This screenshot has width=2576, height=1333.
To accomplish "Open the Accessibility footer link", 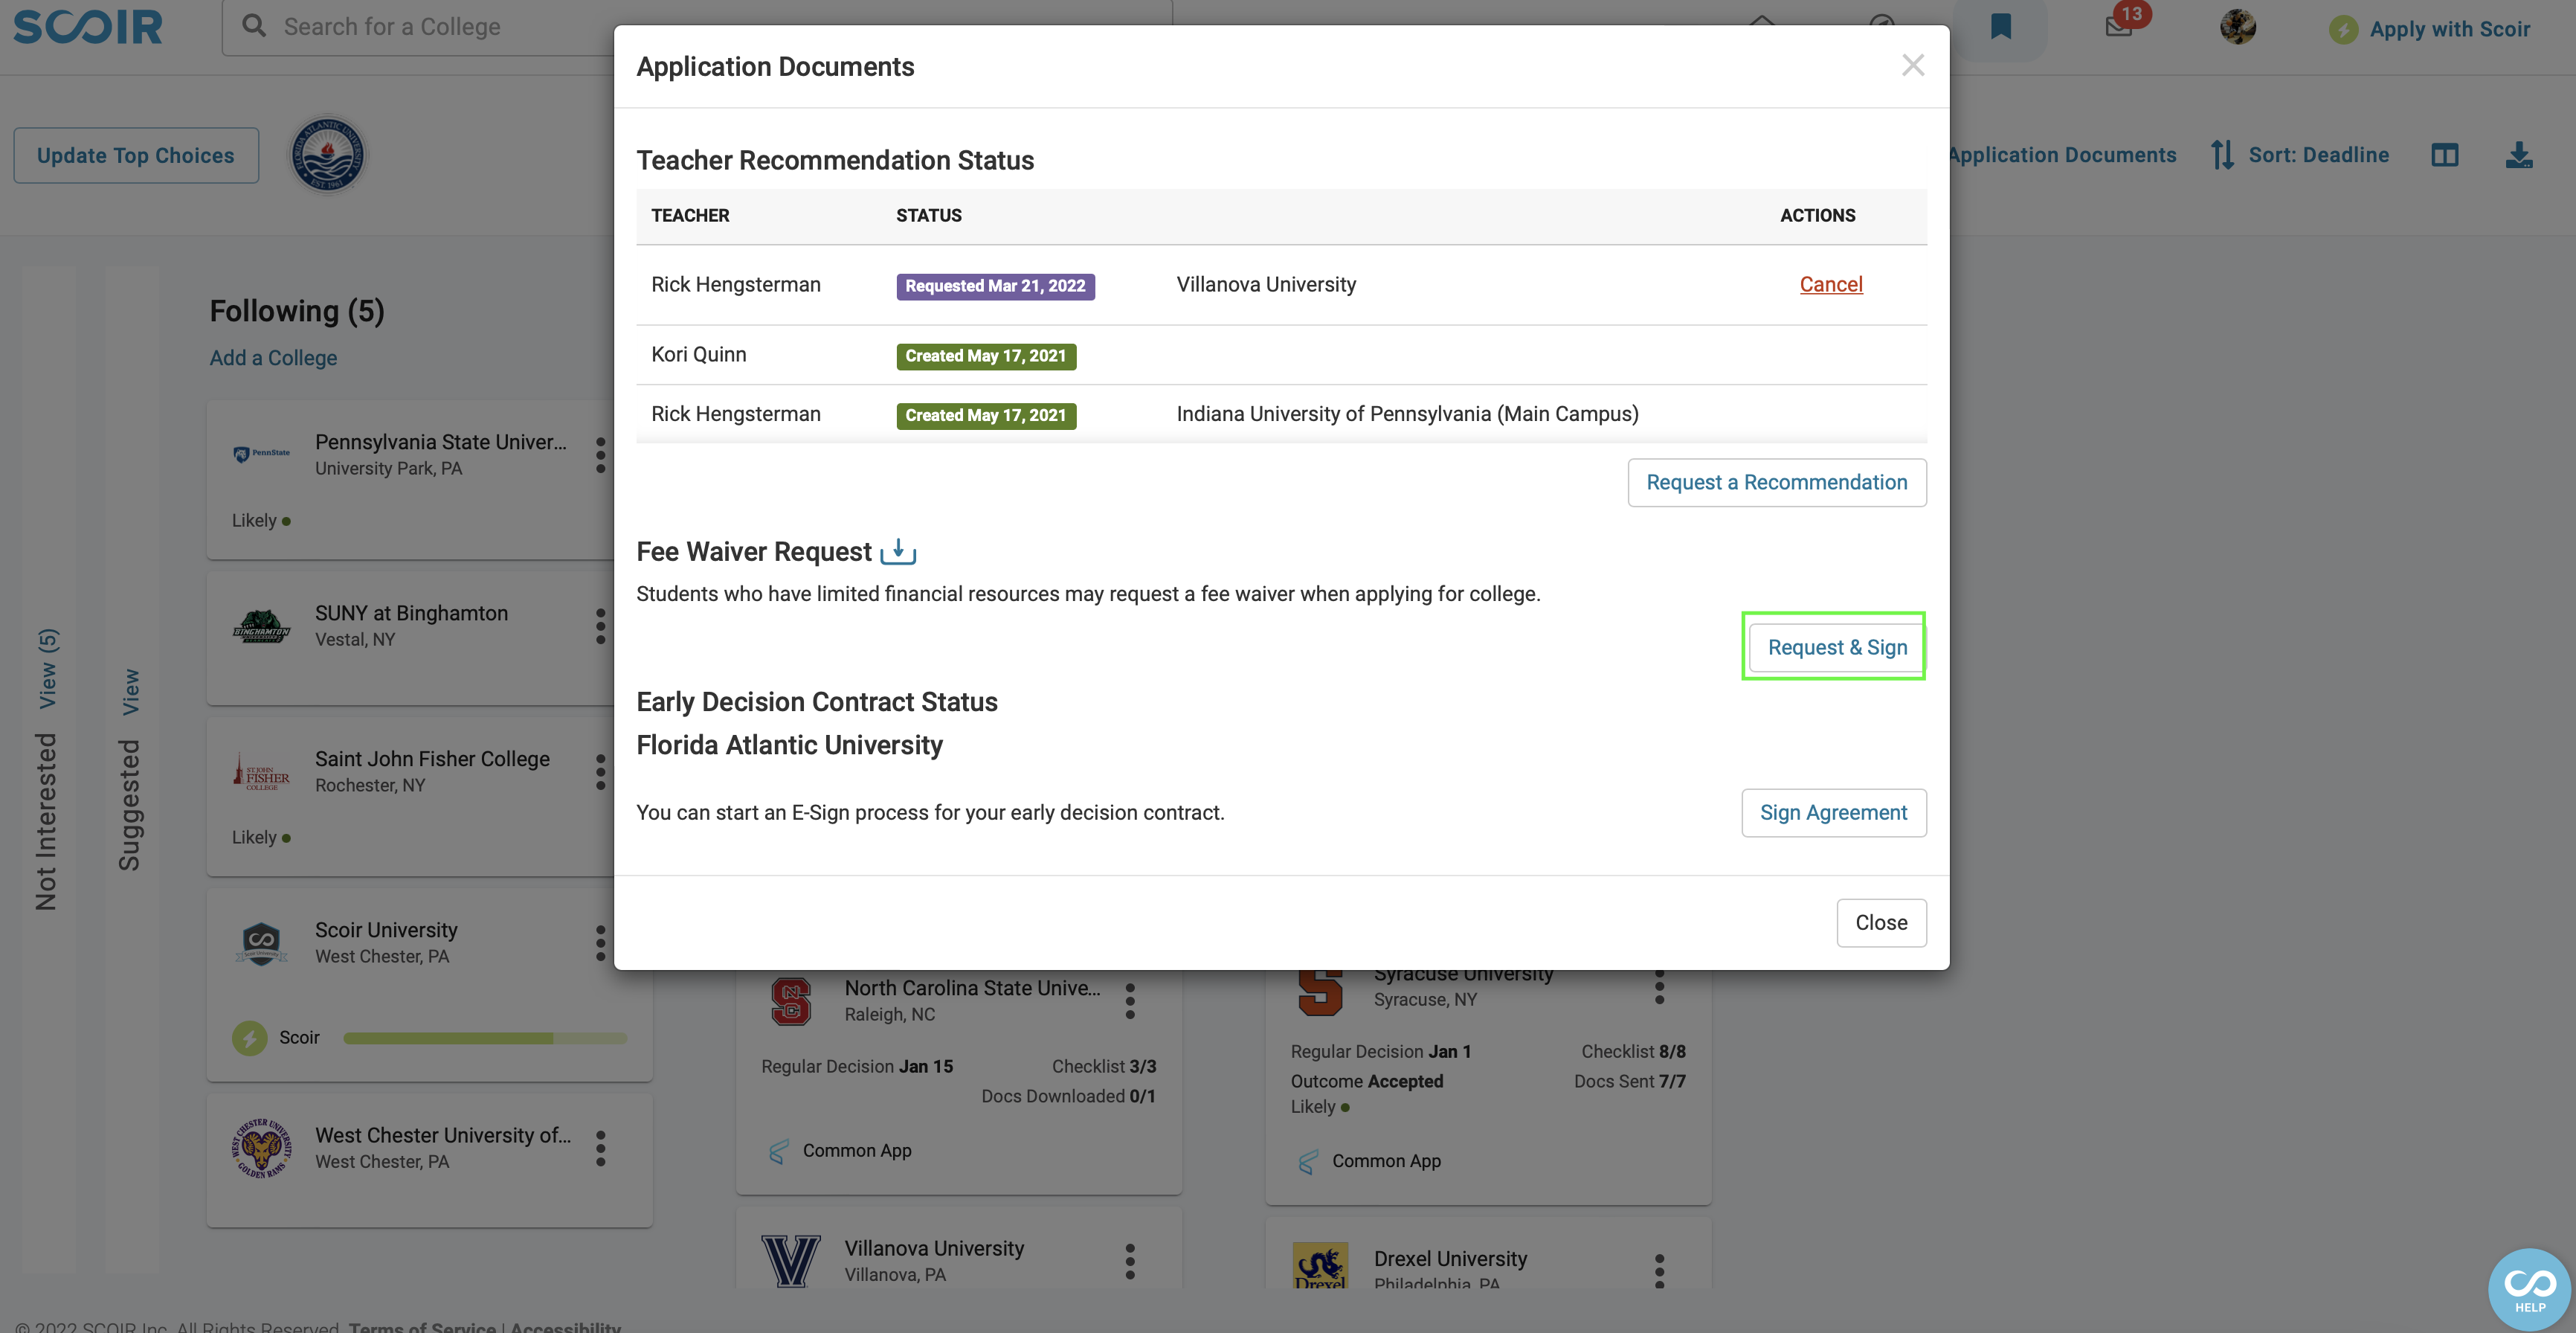I will point(565,1327).
